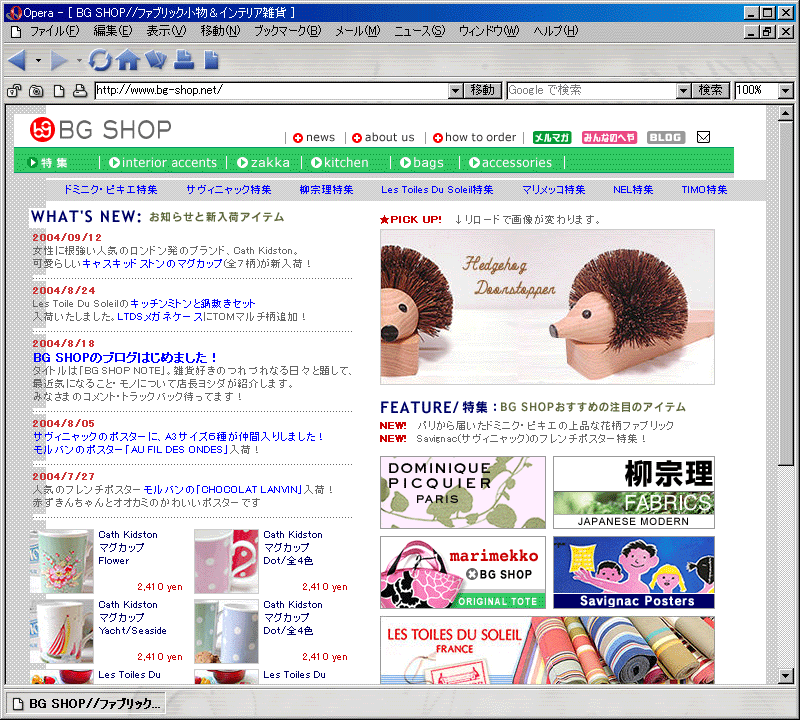
Task: Click the padlock security icon
Action: [x=14, y=91]
